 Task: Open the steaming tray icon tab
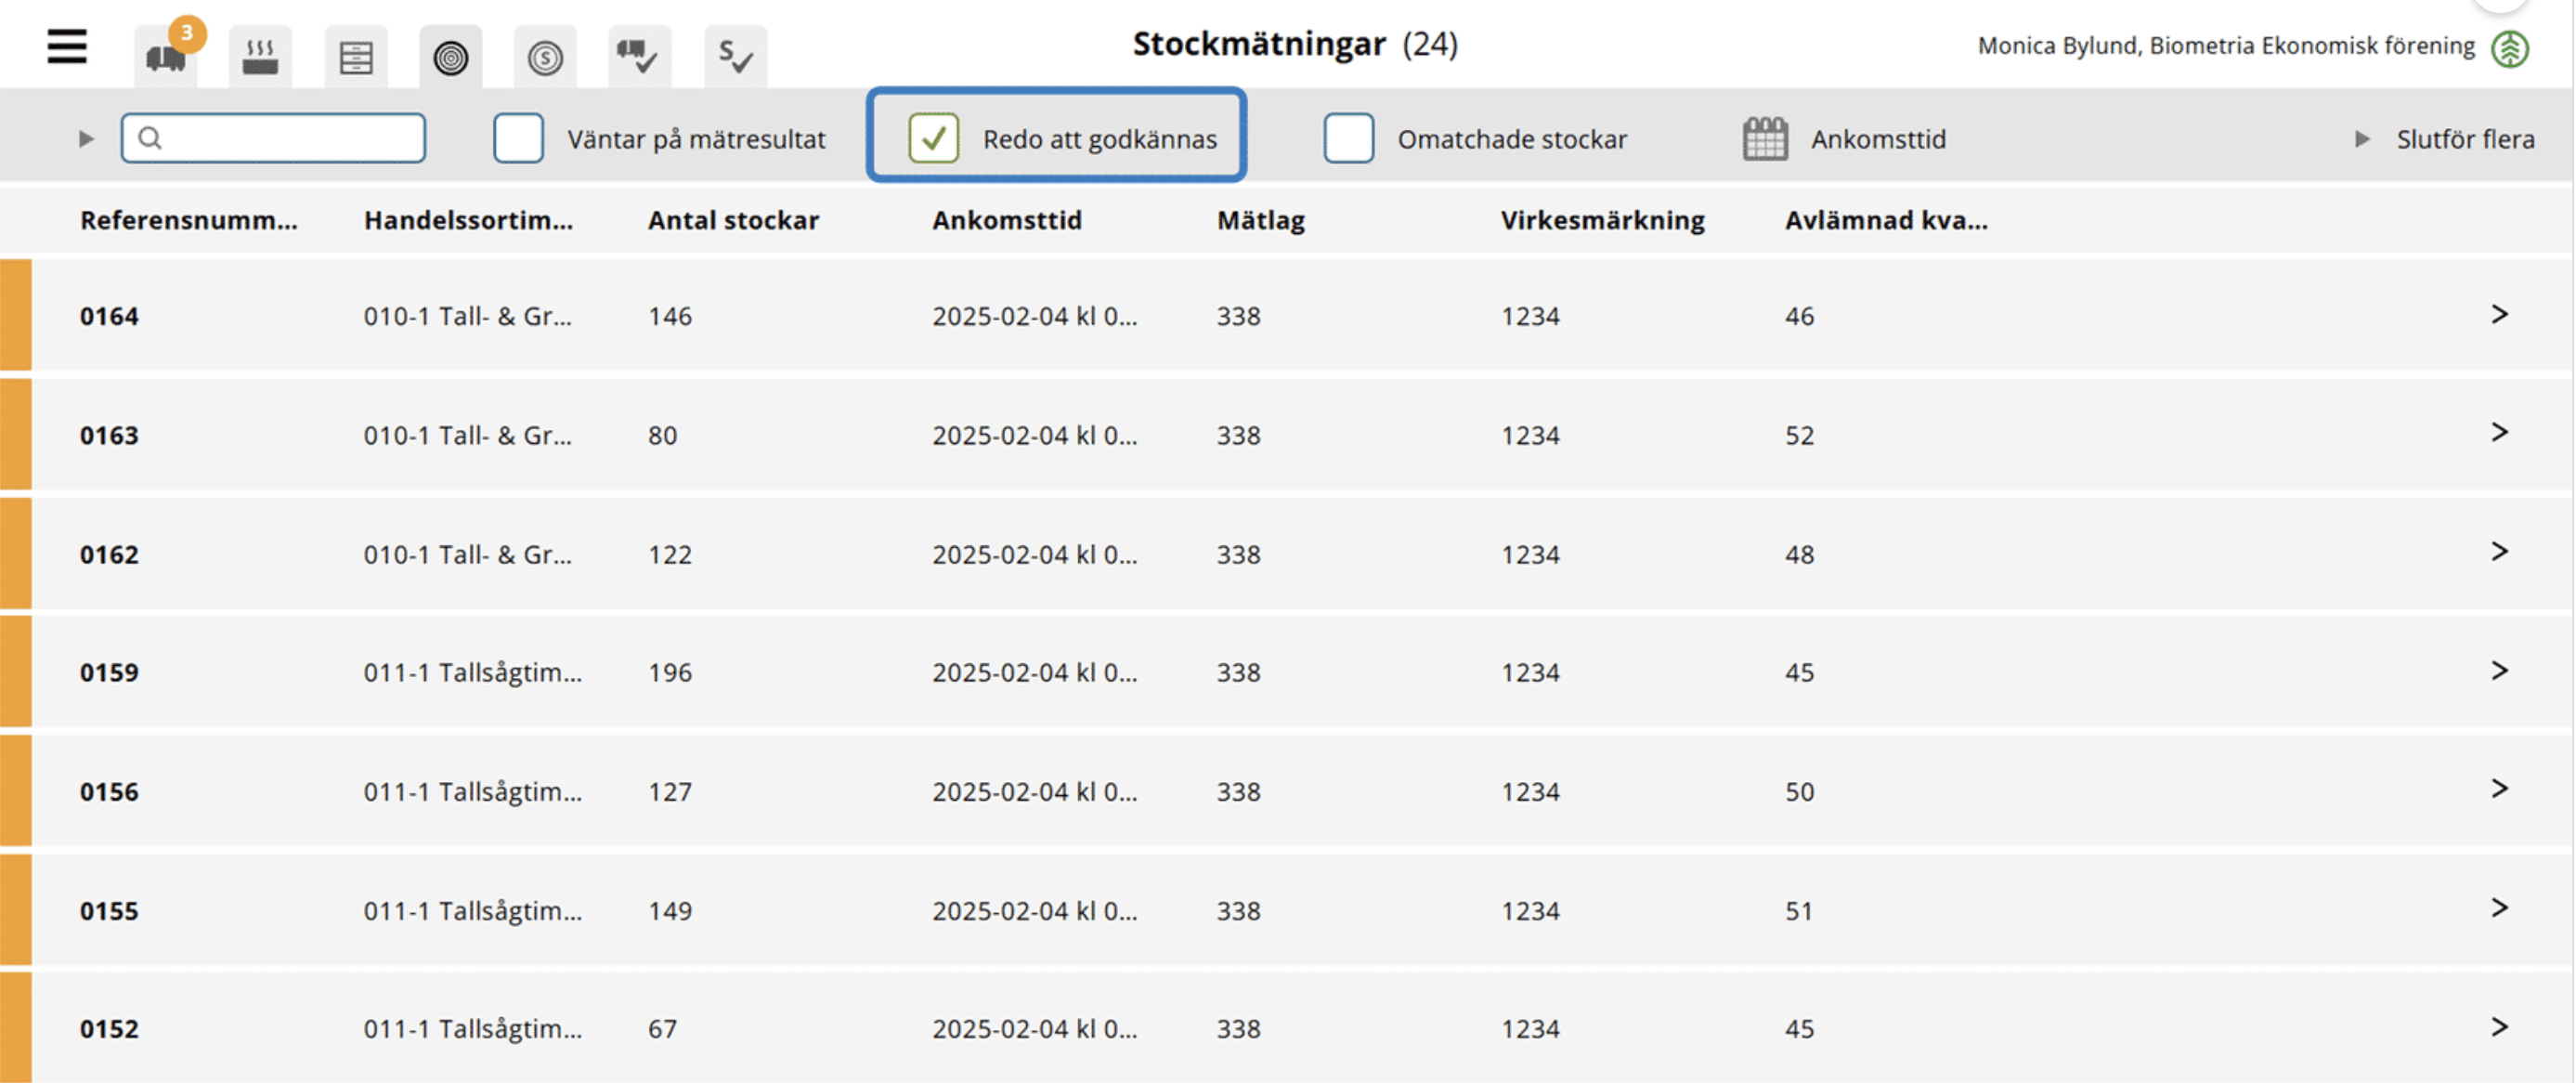coord(260,57)
